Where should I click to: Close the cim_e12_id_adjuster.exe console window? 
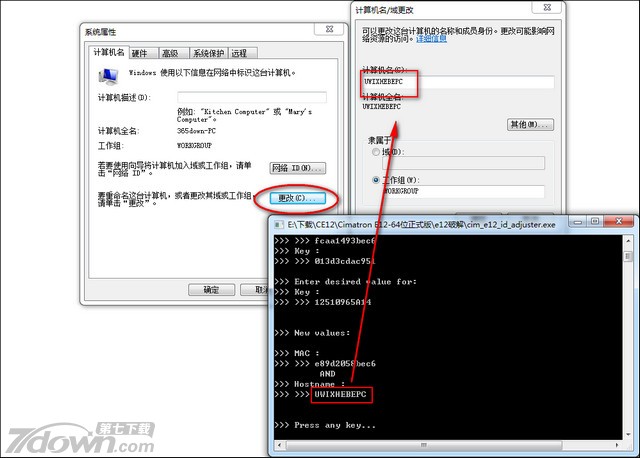pos(619,222)
